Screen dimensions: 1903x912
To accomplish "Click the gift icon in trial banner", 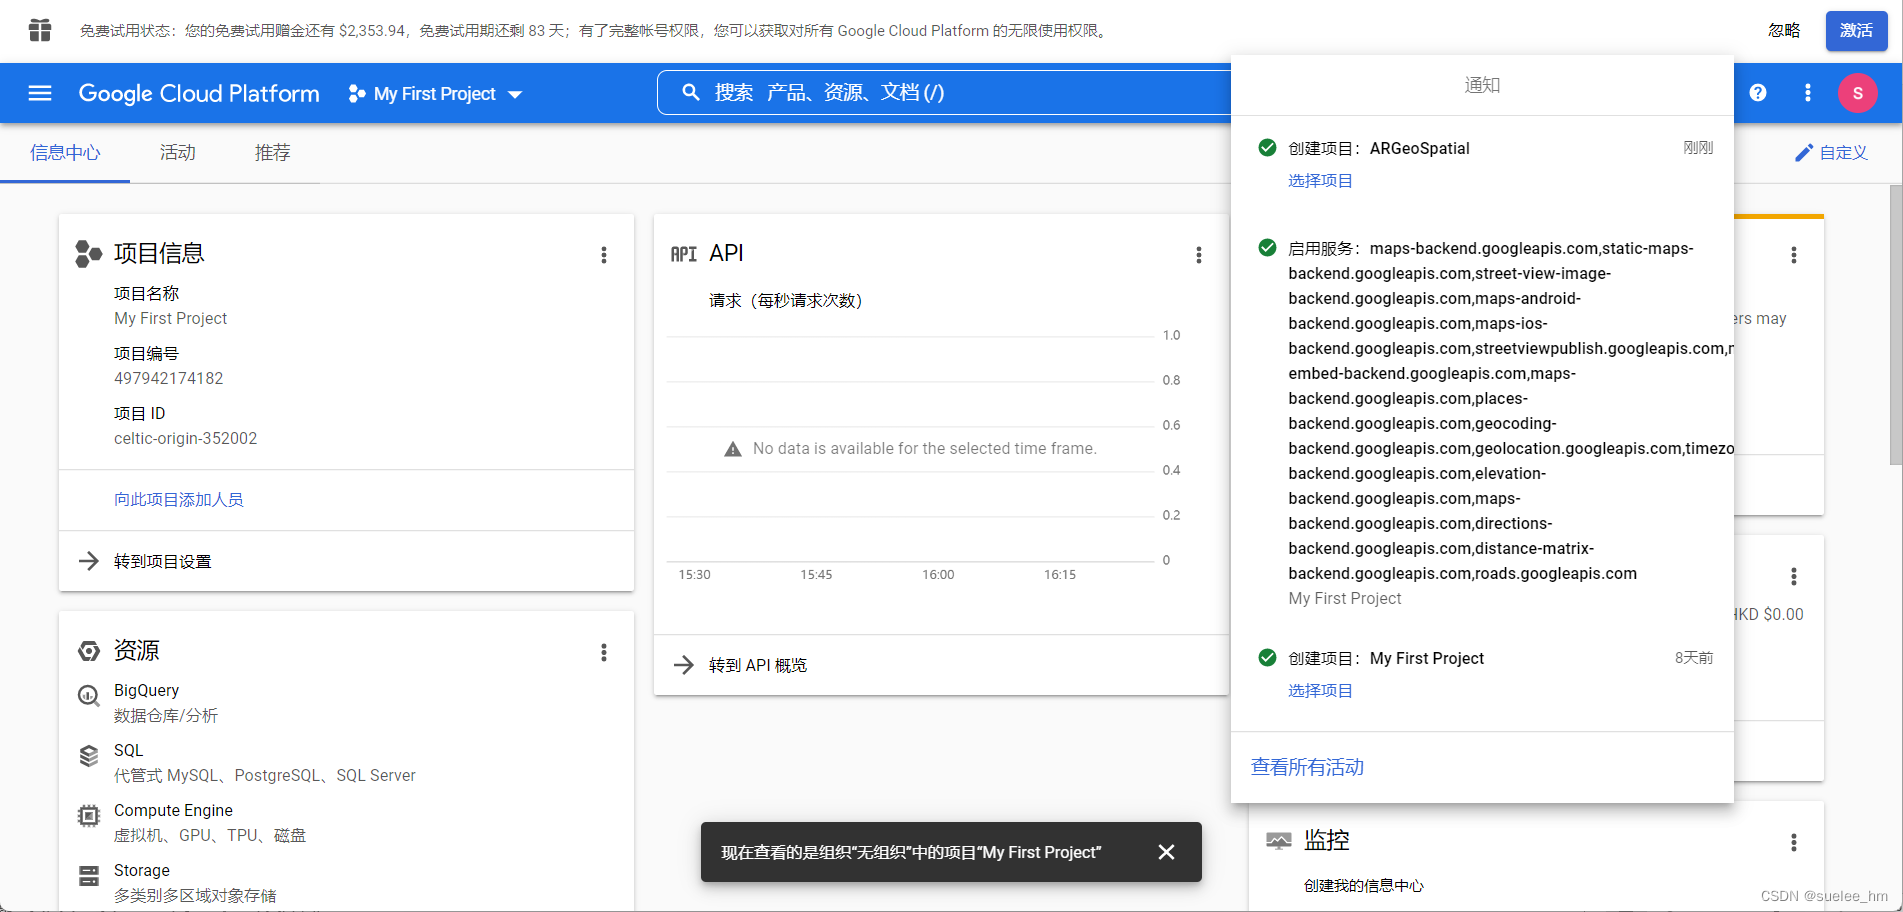I will coord(40,30).
